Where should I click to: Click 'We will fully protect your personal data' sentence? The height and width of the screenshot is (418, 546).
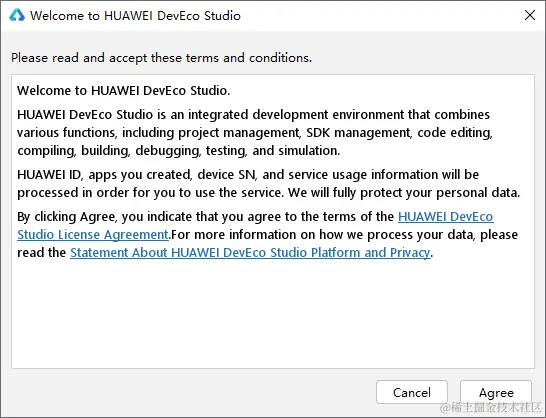[404, 193]
